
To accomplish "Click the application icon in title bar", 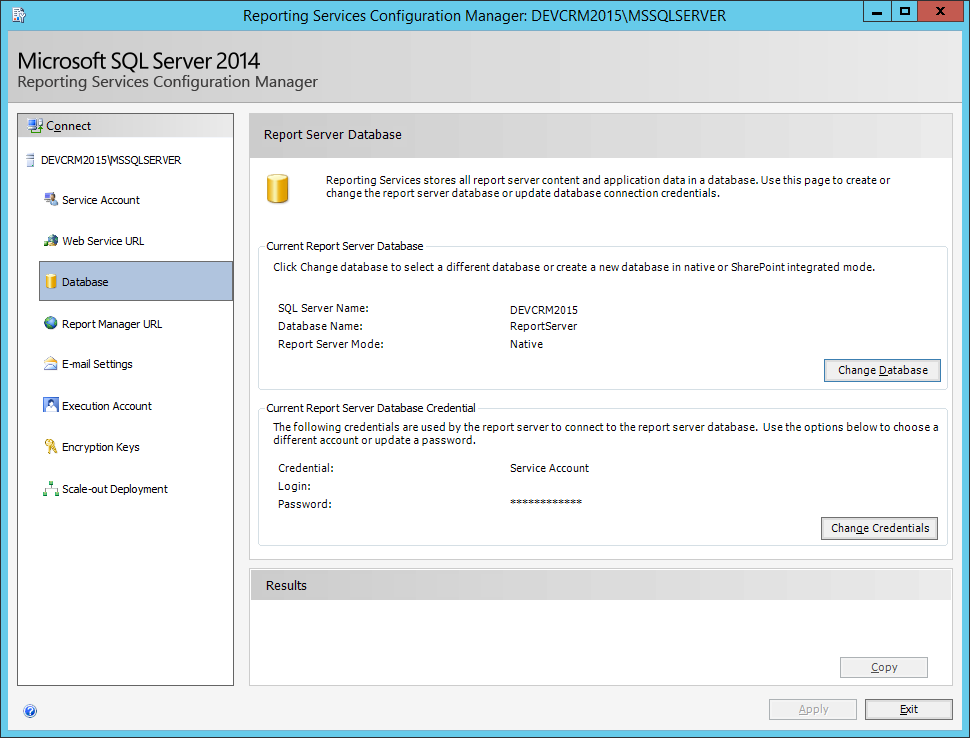I will (x=19, y=15).
